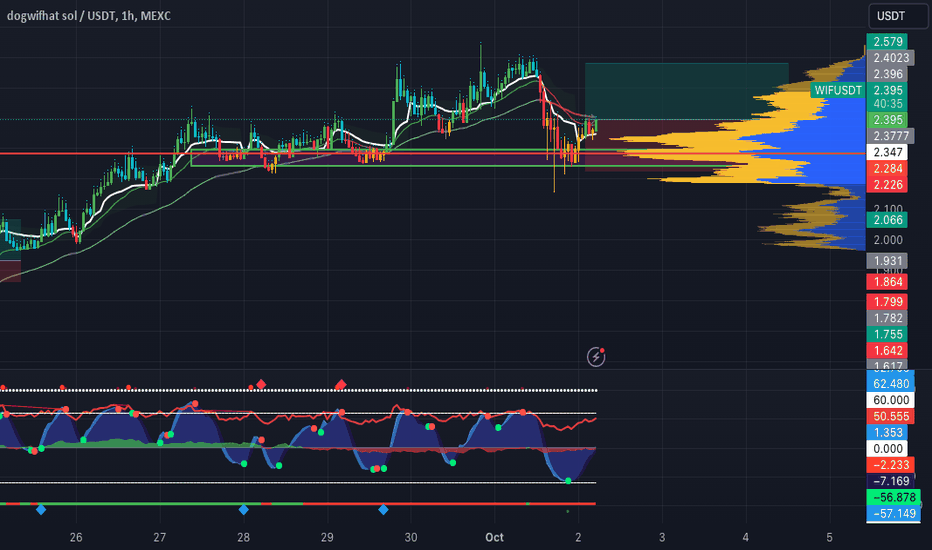Click the 1.931 grey price label
Viewport: 932px width, 550px height.
point(888,261)
